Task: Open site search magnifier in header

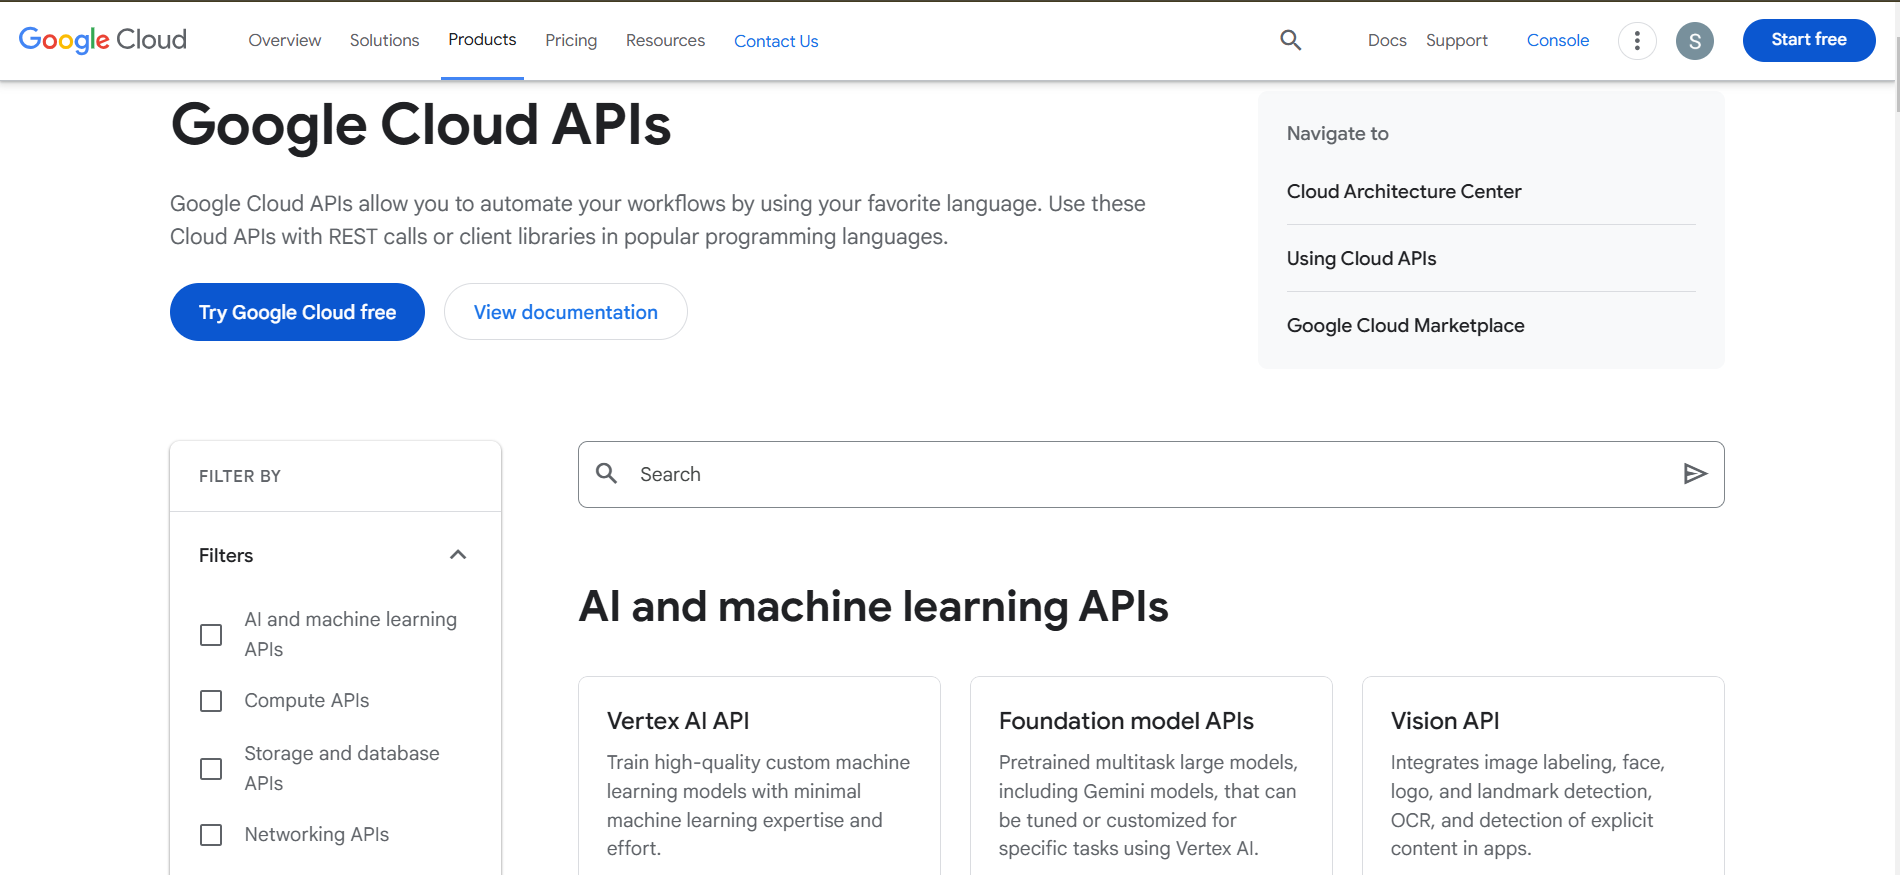Action: [1291, 40]
